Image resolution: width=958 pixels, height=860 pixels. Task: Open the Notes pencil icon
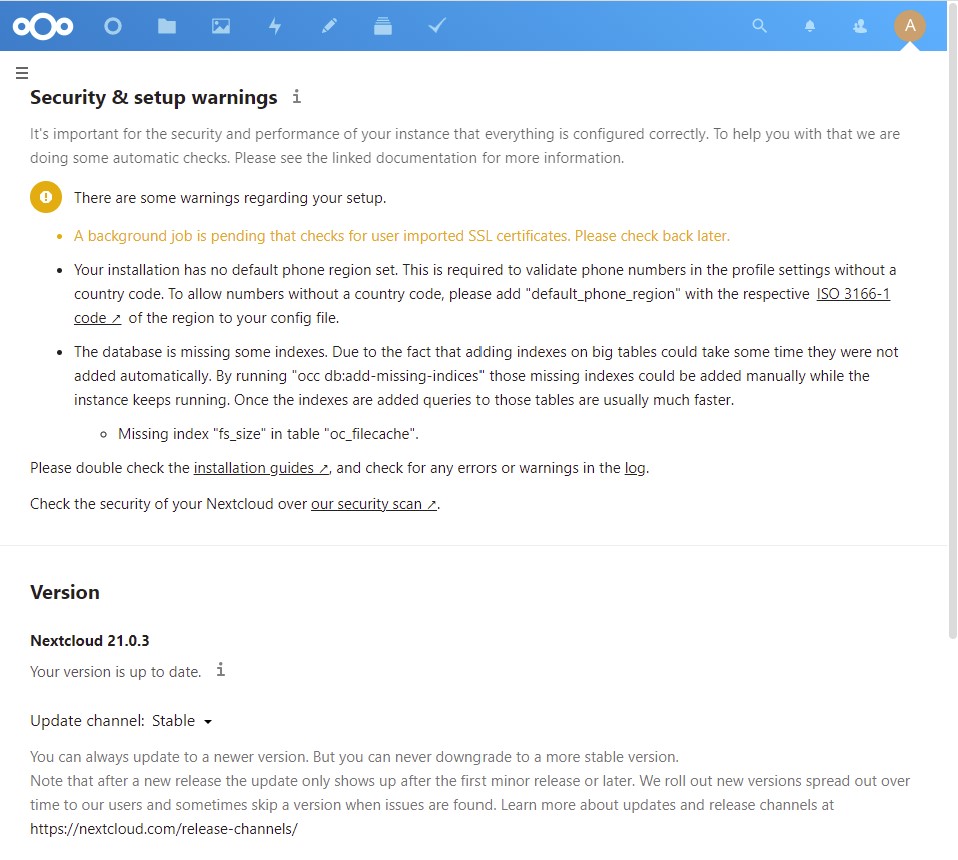click(x=329, y=26)
